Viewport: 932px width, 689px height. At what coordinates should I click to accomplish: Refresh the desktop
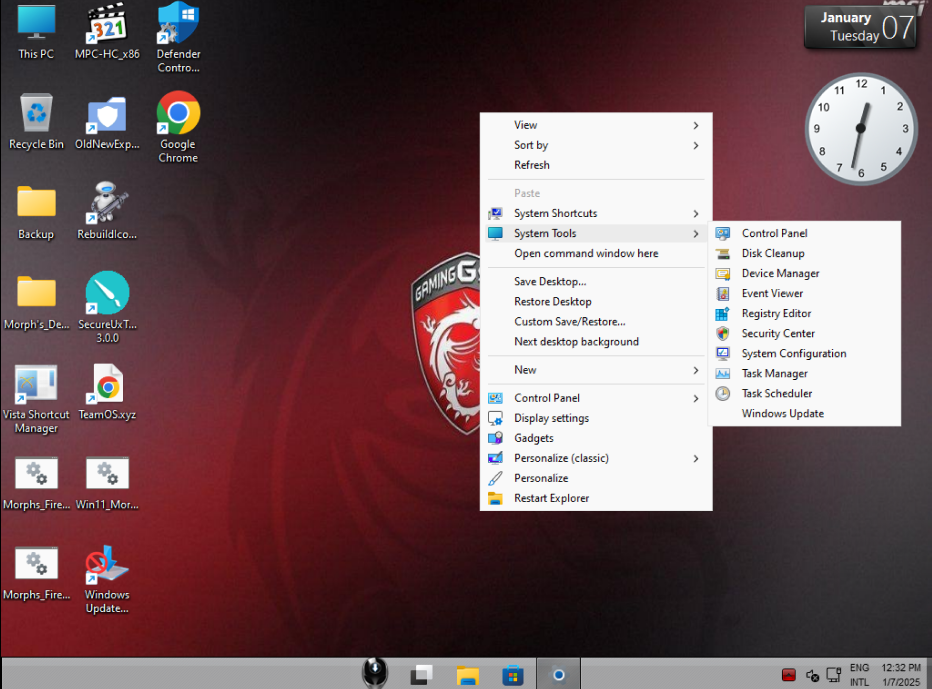click(x=596, y=165)
